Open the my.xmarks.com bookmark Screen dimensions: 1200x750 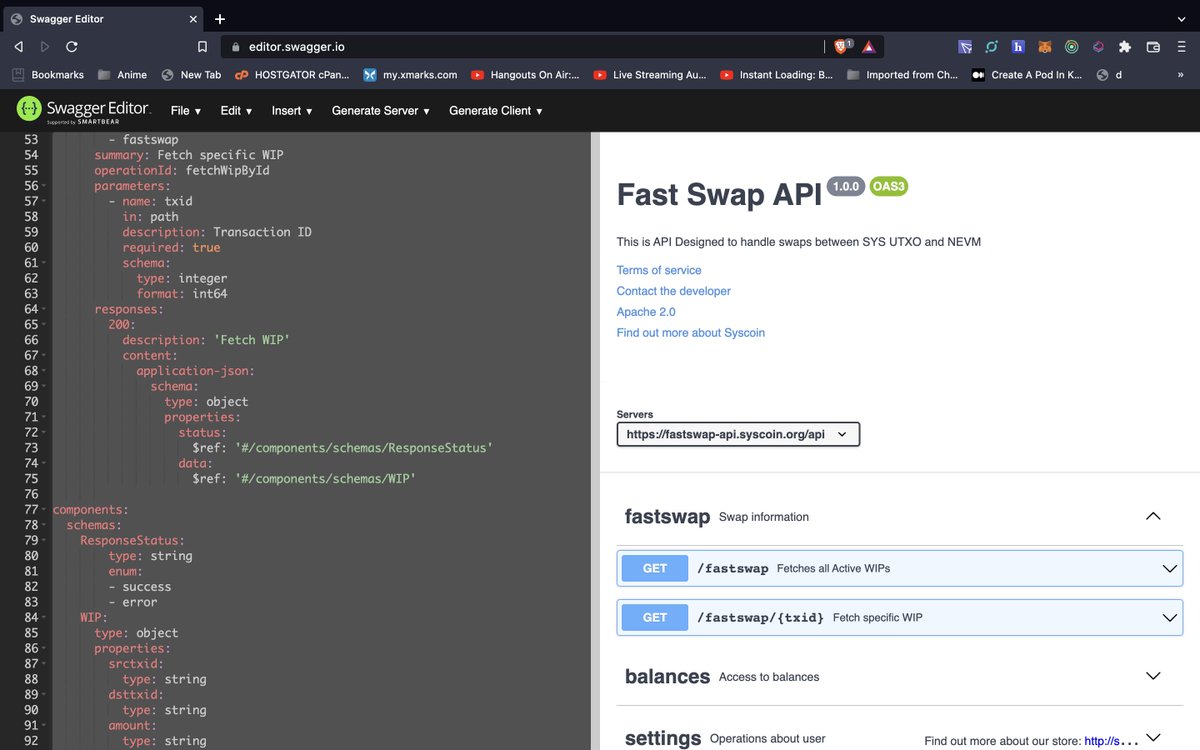(410, 75)
